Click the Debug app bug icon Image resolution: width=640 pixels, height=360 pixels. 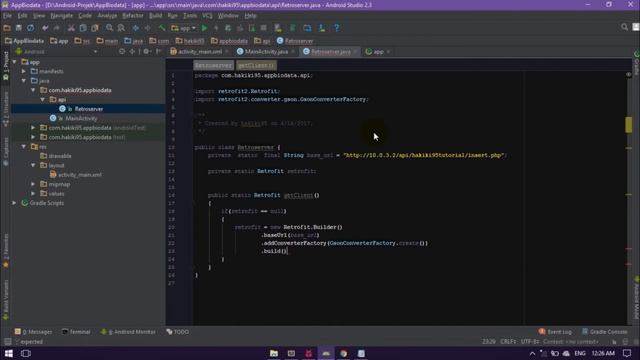point(228,28)
